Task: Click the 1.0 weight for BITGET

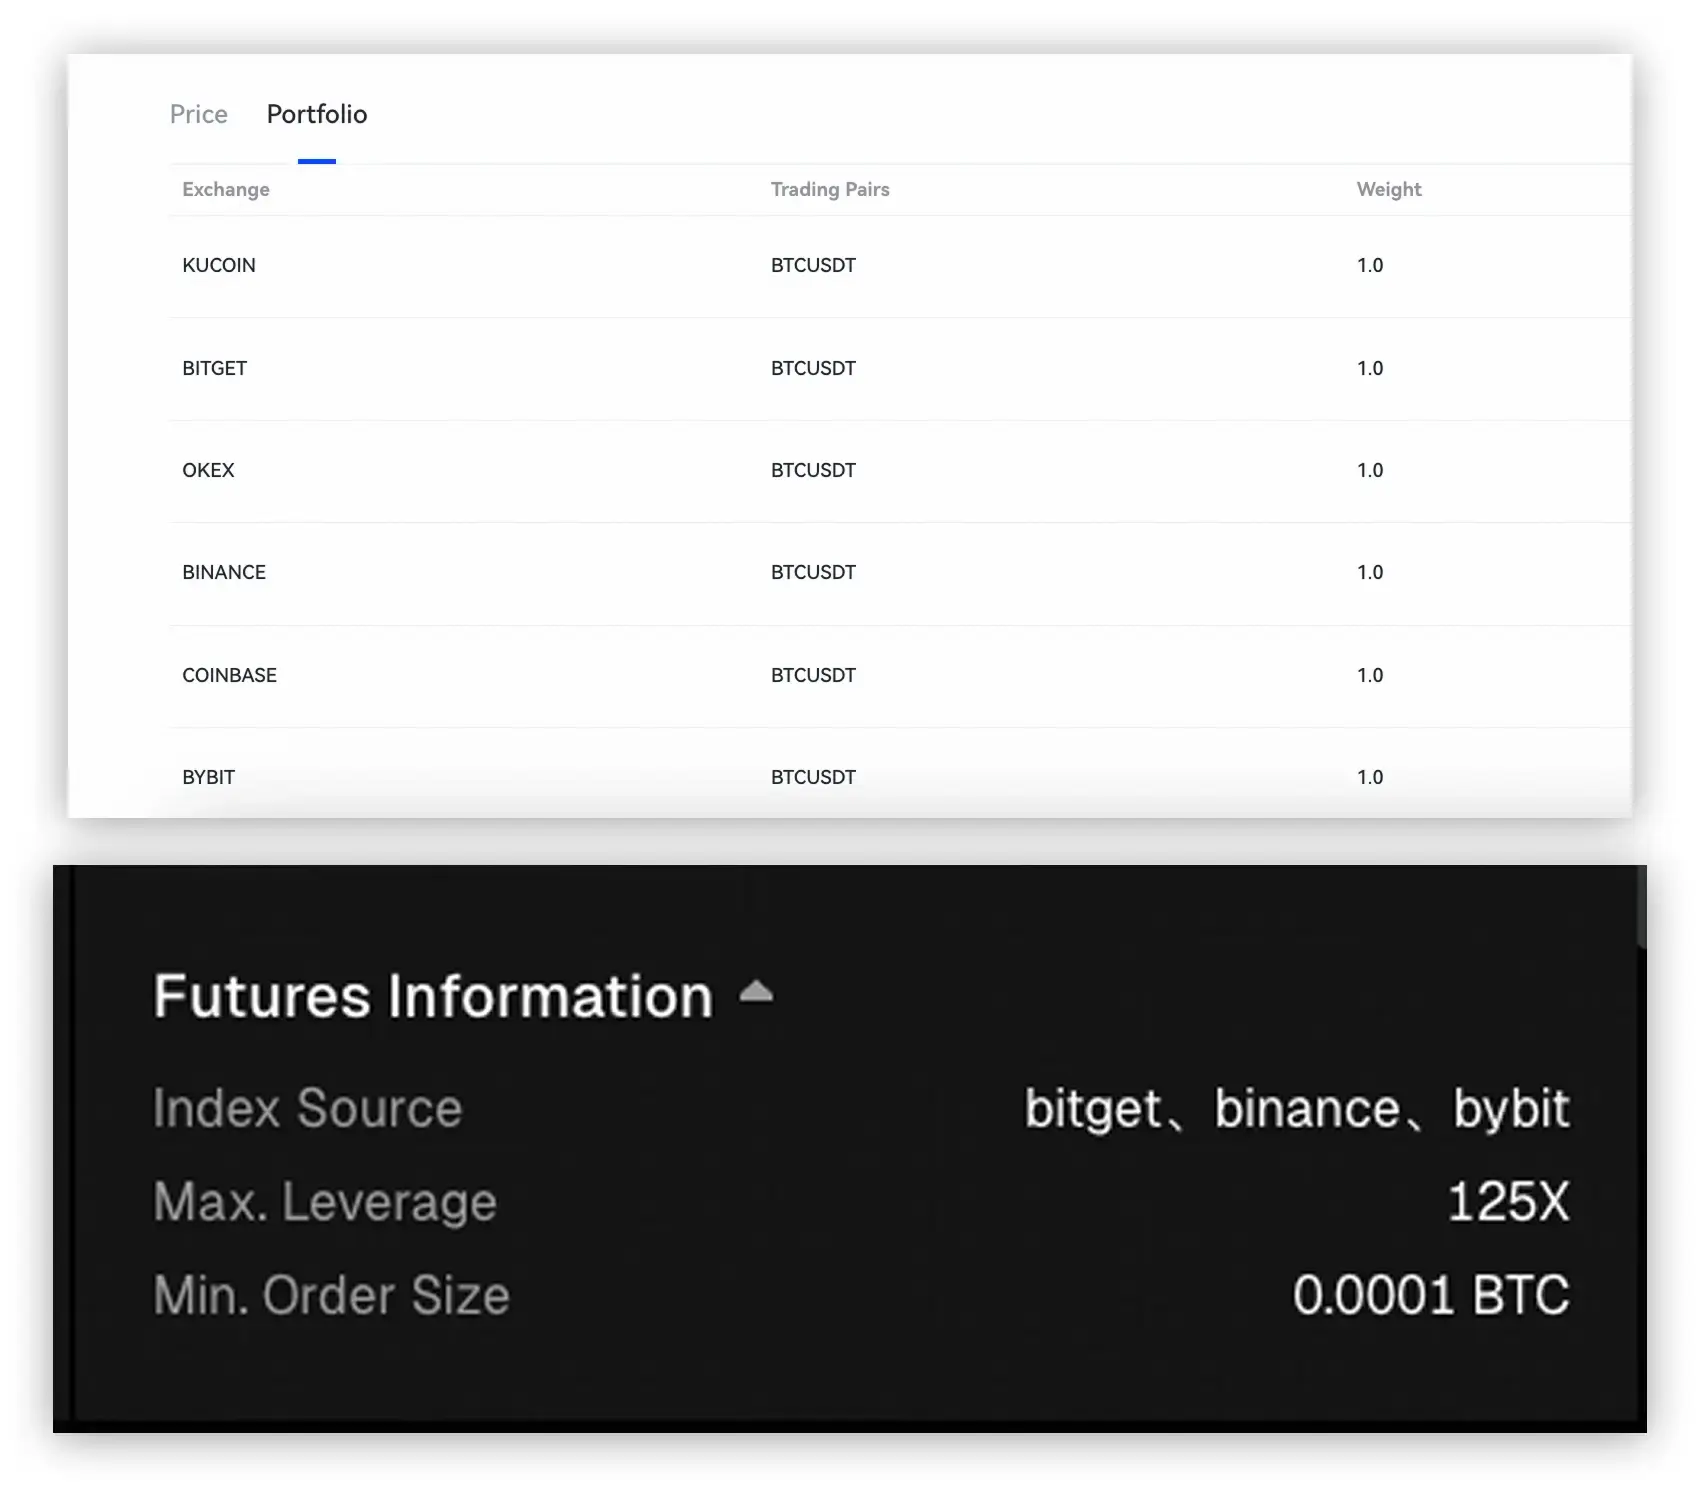Action: click(1370, 368)
